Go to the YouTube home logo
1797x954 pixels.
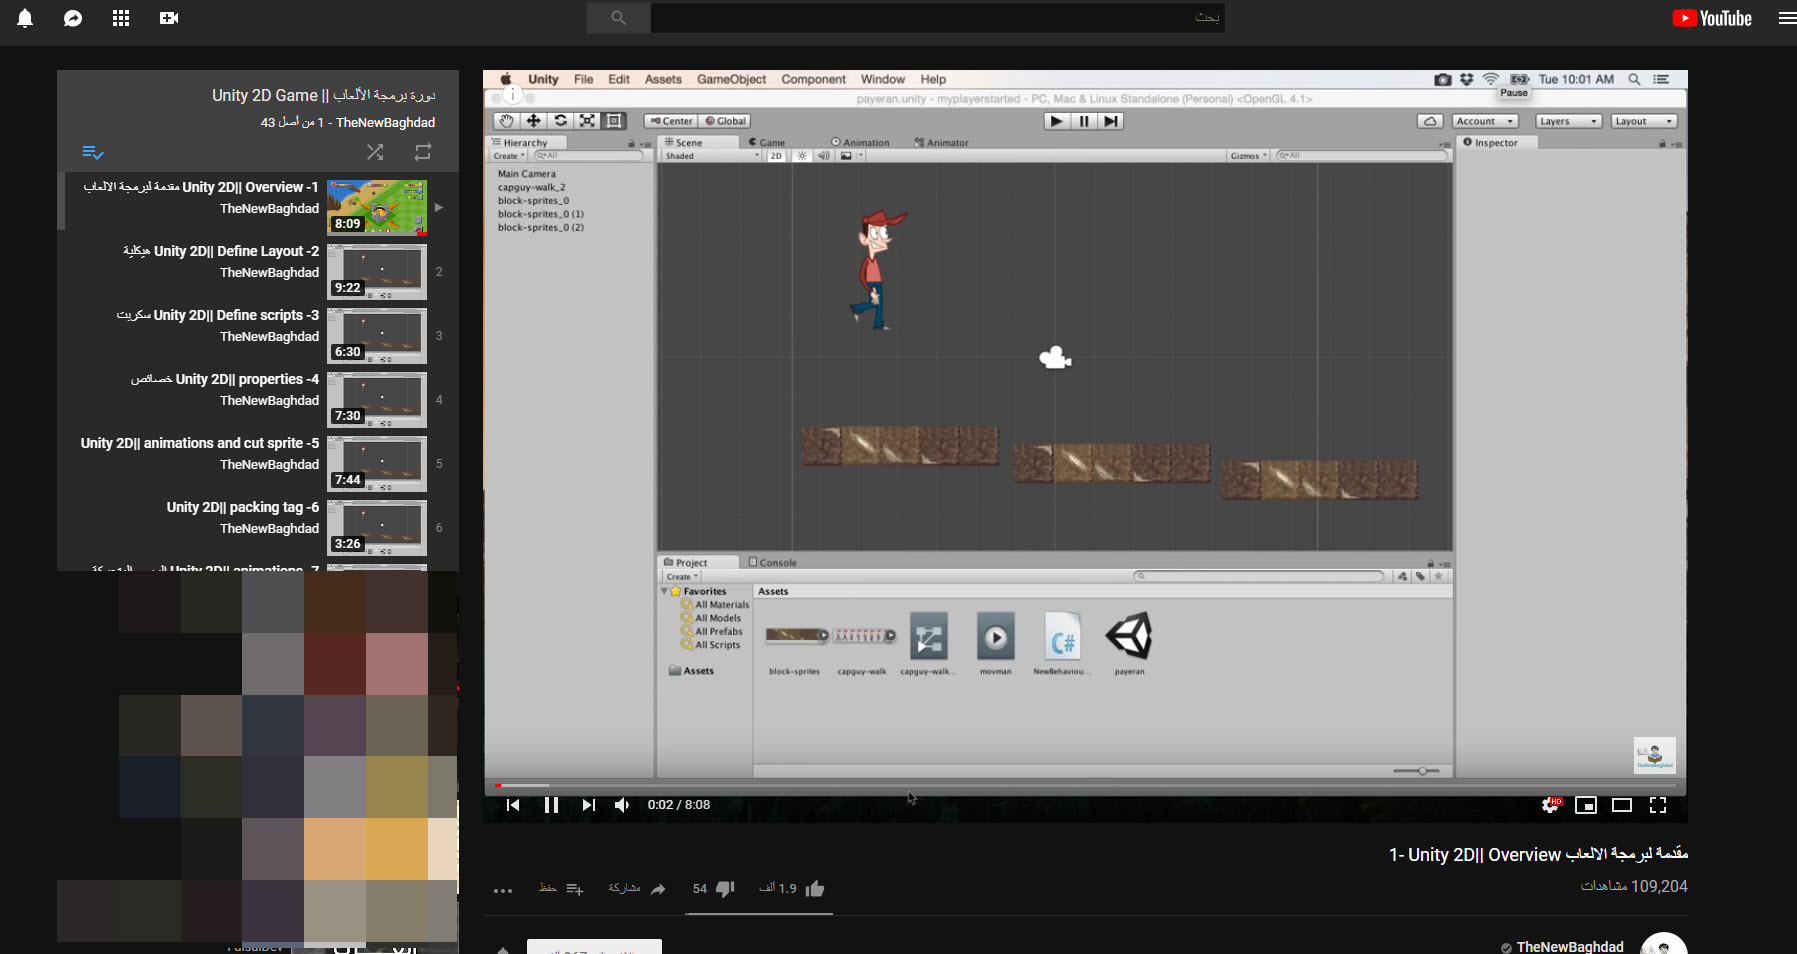(1712, 18)
